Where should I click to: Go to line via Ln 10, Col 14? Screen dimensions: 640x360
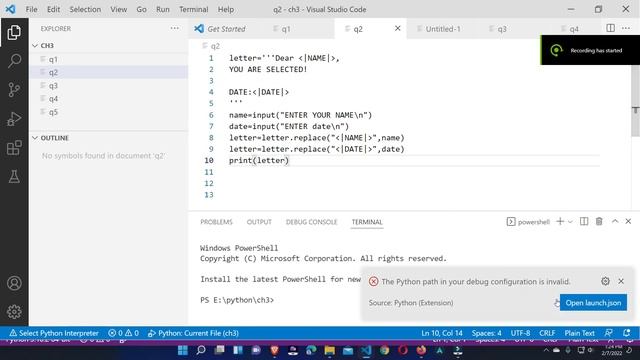(x=442, y=333)
